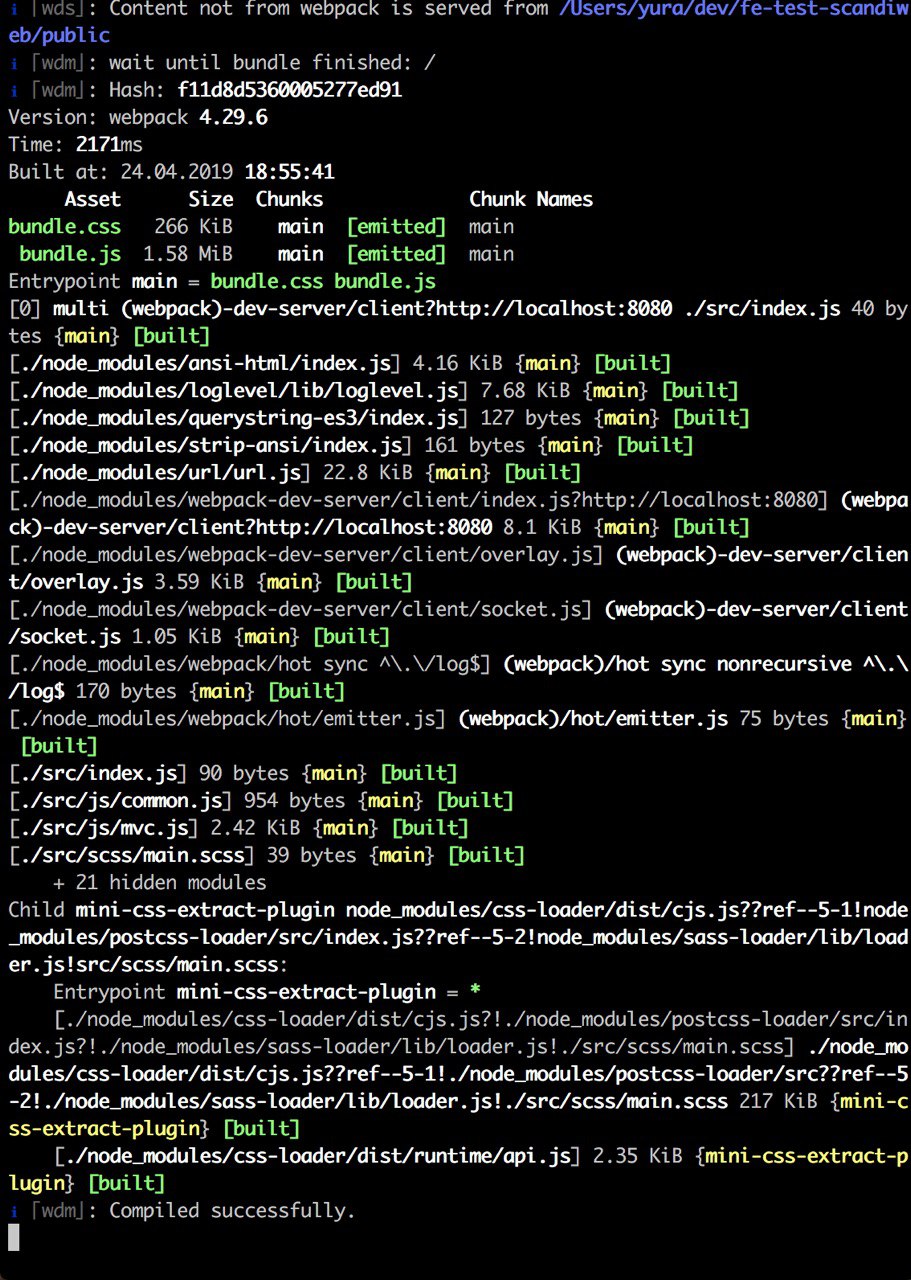The image size is (911, 1280).
Task: Click the 2.42 KiB size of mvc.js
Action: tap(256, 828)
